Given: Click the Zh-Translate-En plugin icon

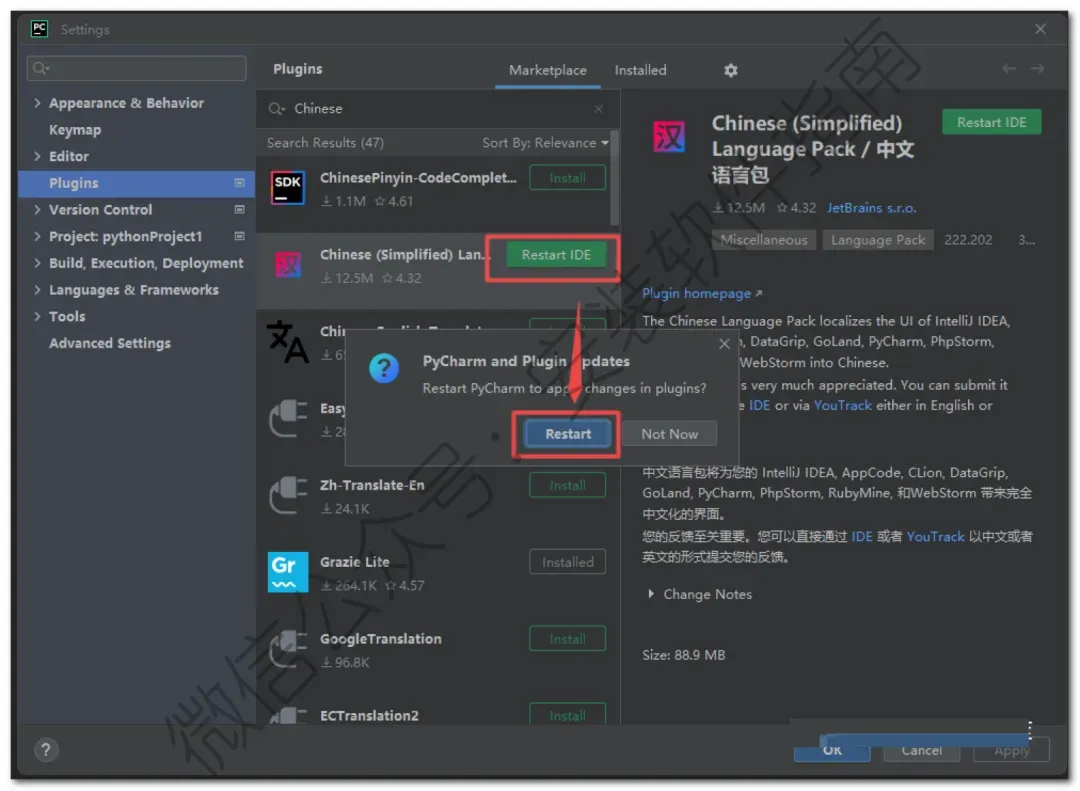Looking at the screenshot, I should pos(287,495).
